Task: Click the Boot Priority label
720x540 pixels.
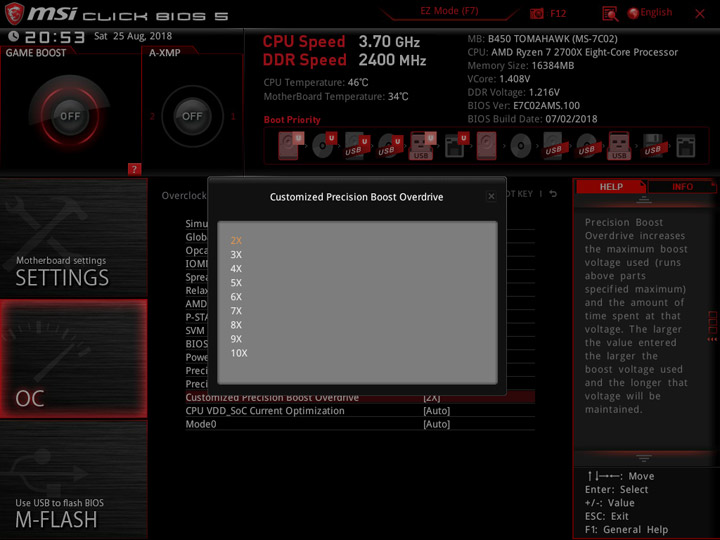Action: tap(292, 119)
